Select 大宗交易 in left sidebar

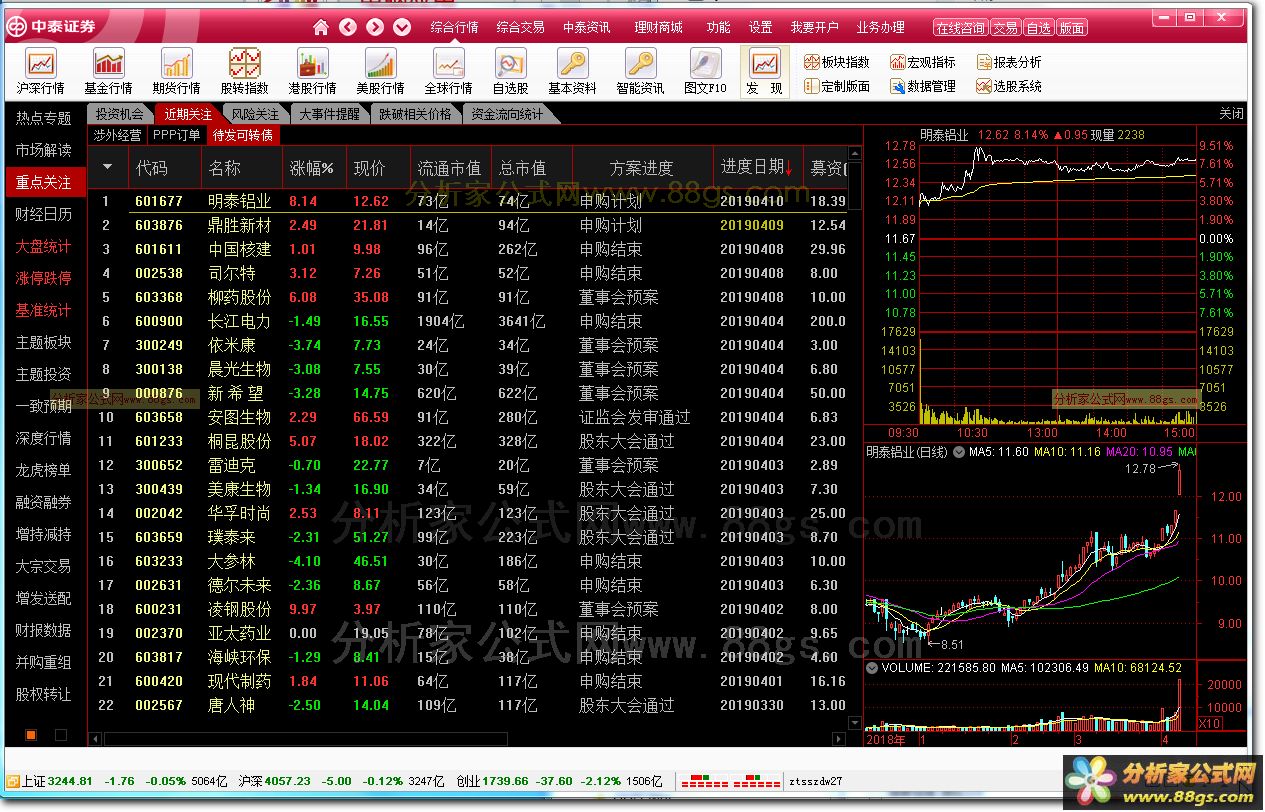(x=44, y=566)
